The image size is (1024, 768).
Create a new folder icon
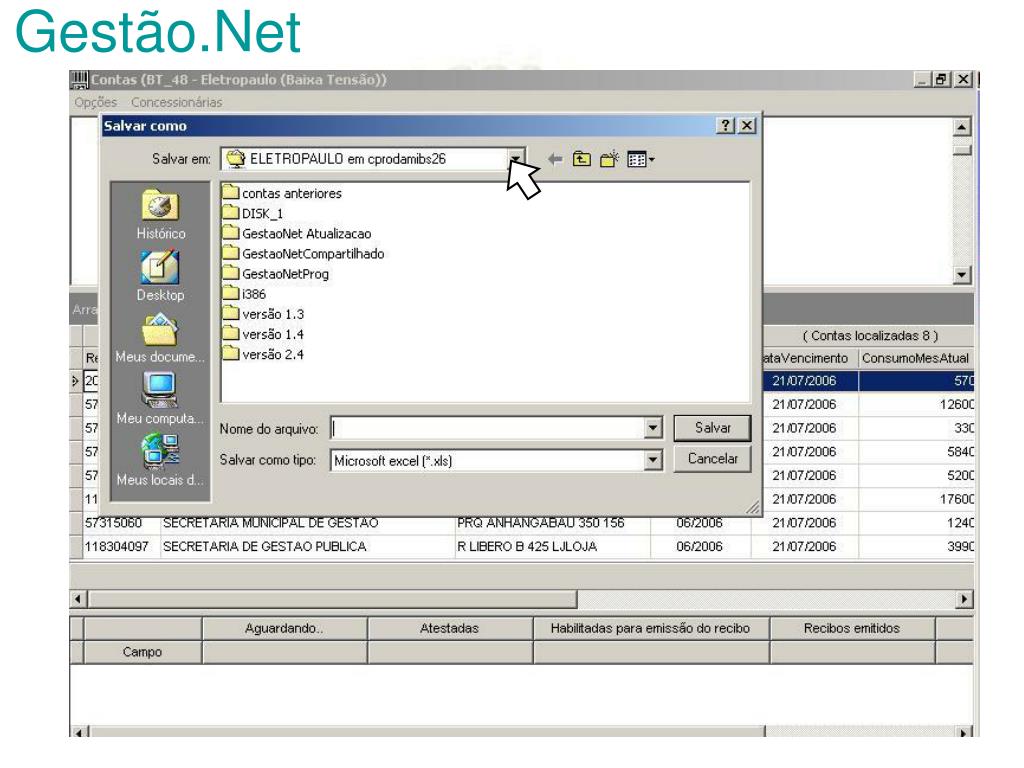click(x=609, y=159)
